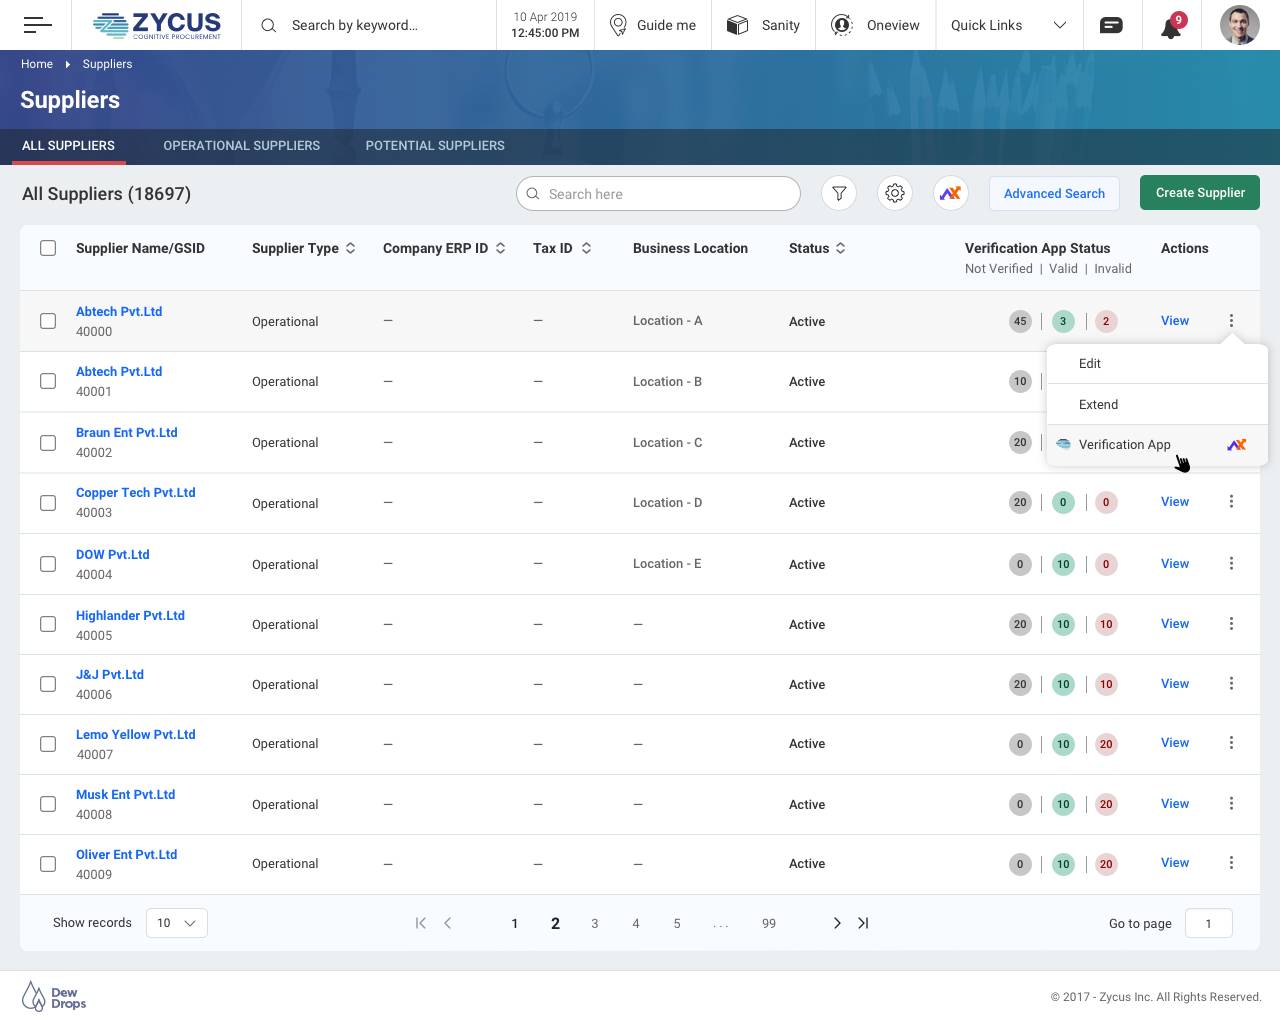The height and width of the screenshot is (1021, 1280).
Task: Check the select-all checkbox in the table header
Action: click(x=48, y=248)
